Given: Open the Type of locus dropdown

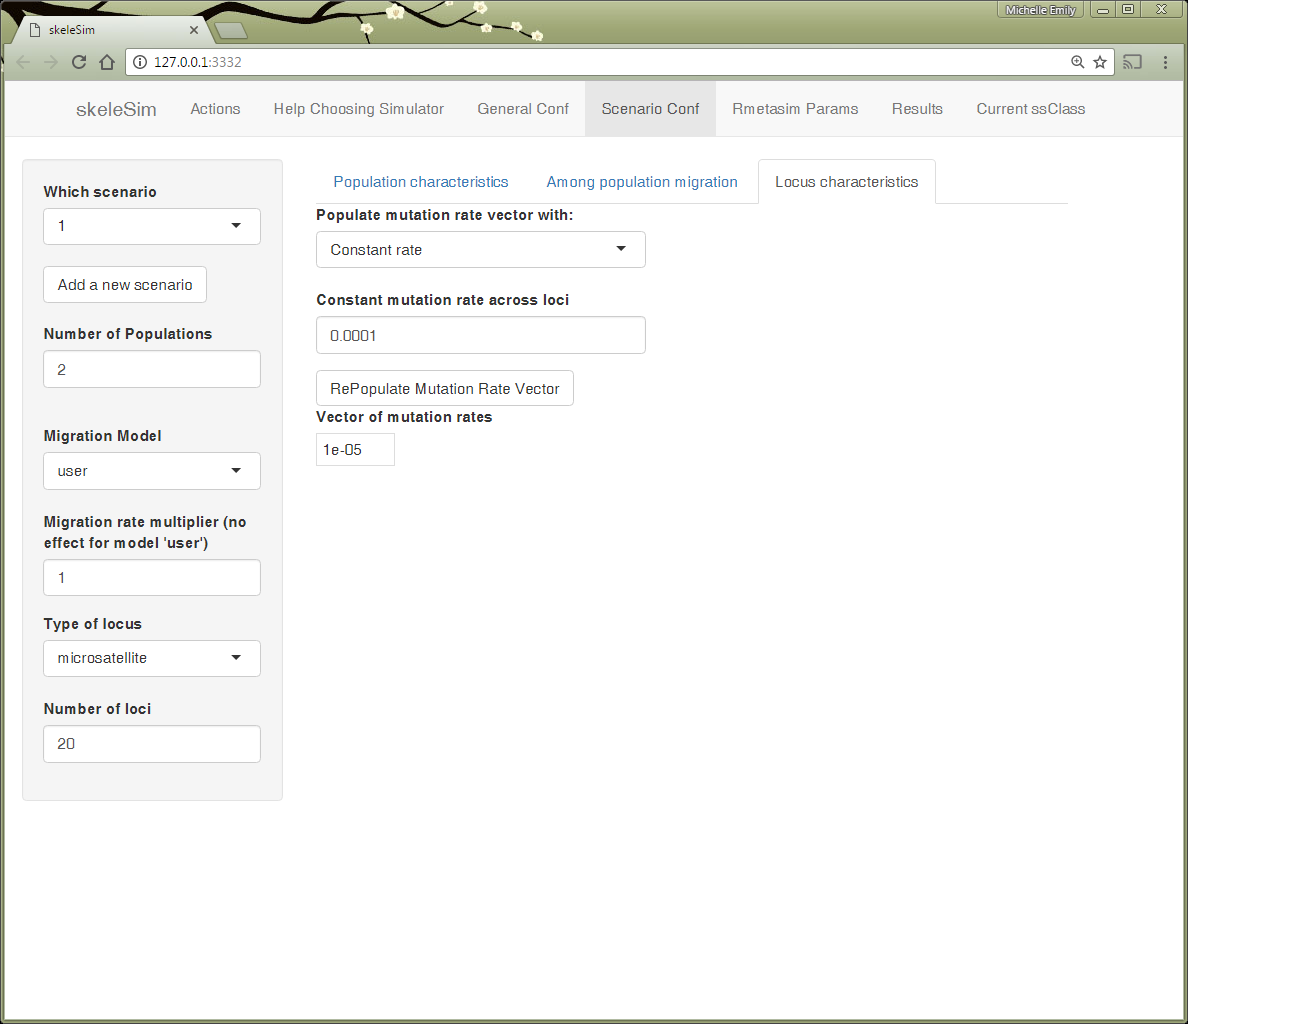Looking at the screenshot, I should click(152, 658).
